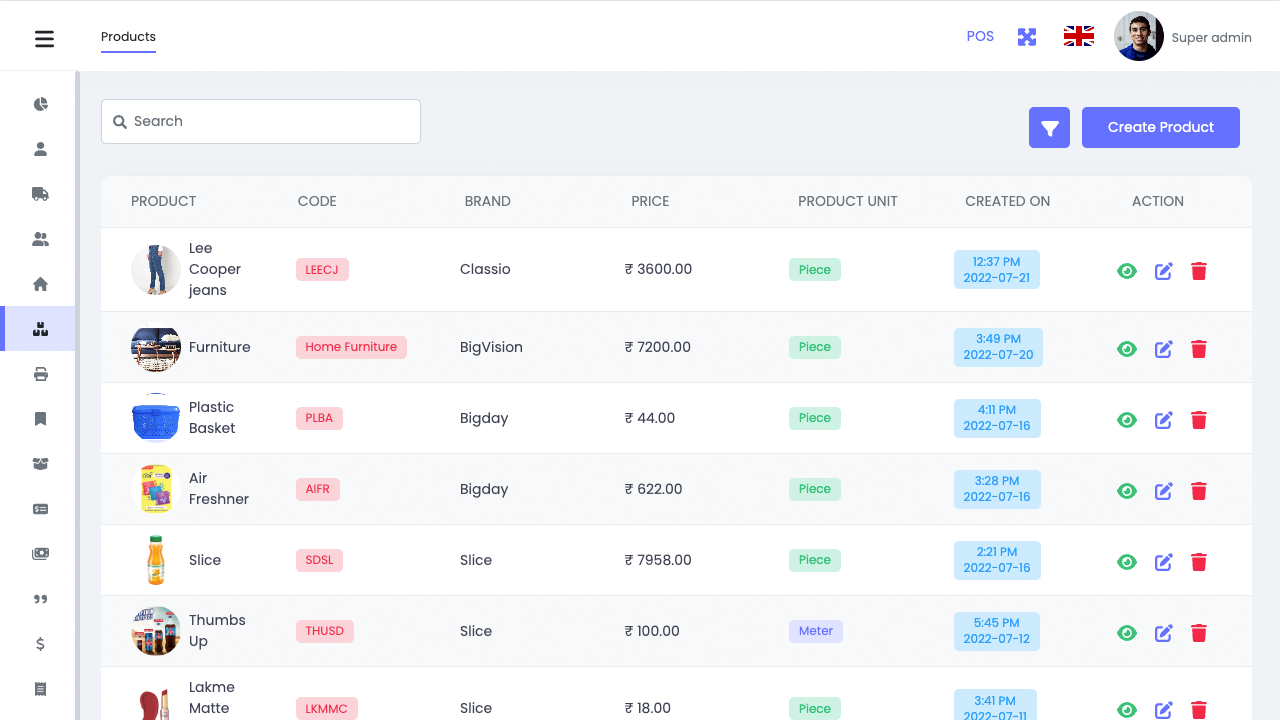1280x720 pixels.
Task: Toggle fullscreen using the expand icon
Action: click(x=1027, y=36)
